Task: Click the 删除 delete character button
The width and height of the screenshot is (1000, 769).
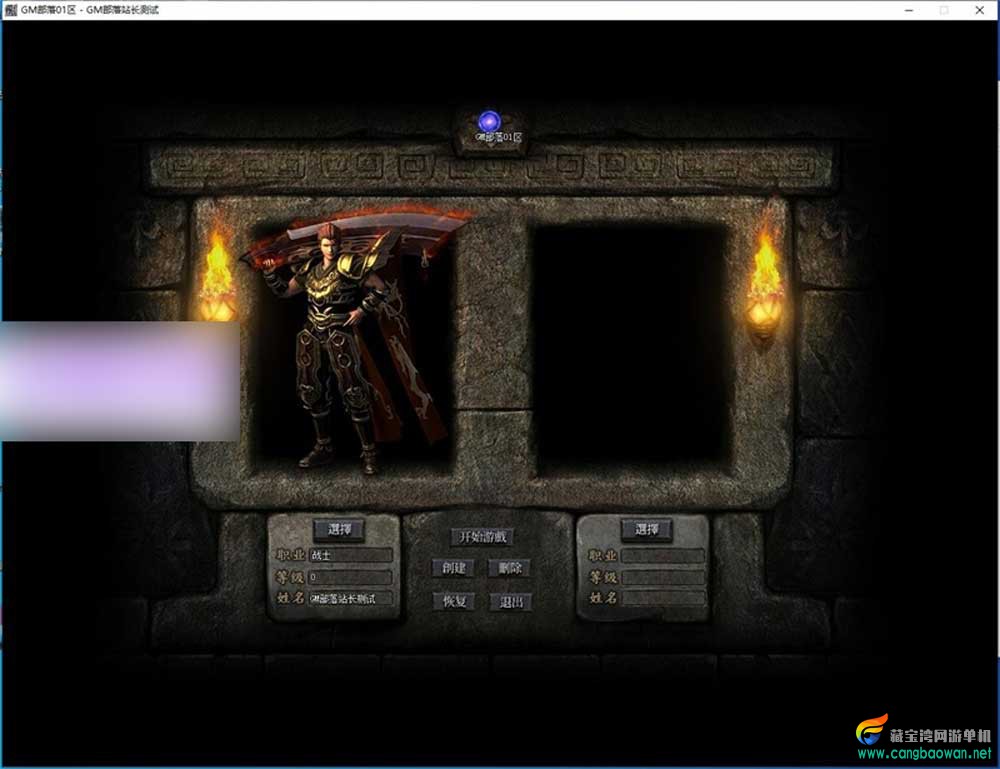Action: 510,568
